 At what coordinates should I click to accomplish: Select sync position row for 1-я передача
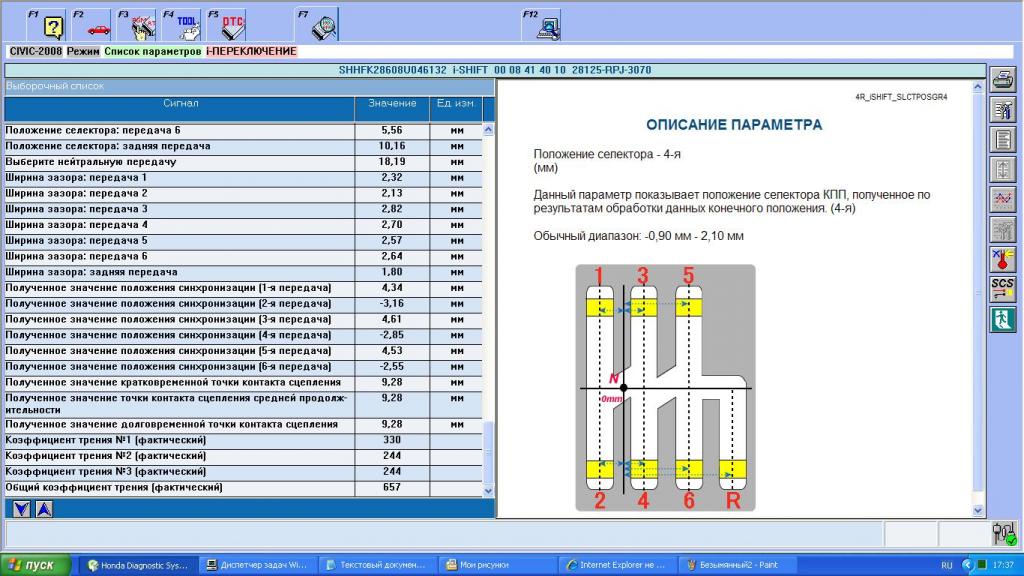coord(243,288)
